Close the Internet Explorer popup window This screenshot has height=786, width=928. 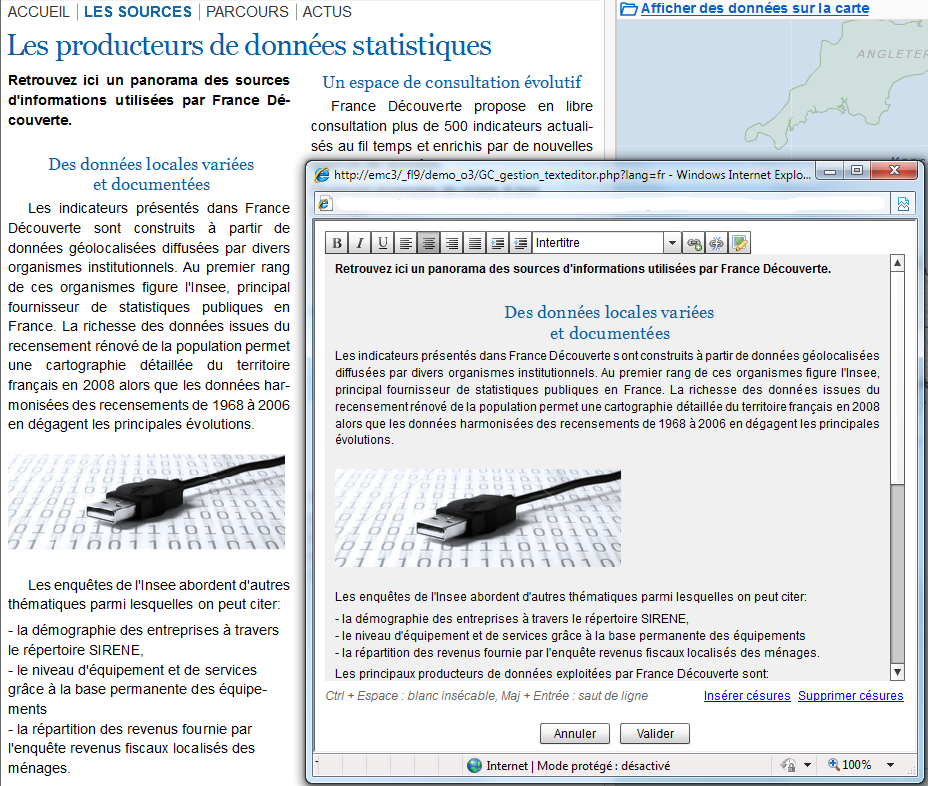(x=894, y=171)
